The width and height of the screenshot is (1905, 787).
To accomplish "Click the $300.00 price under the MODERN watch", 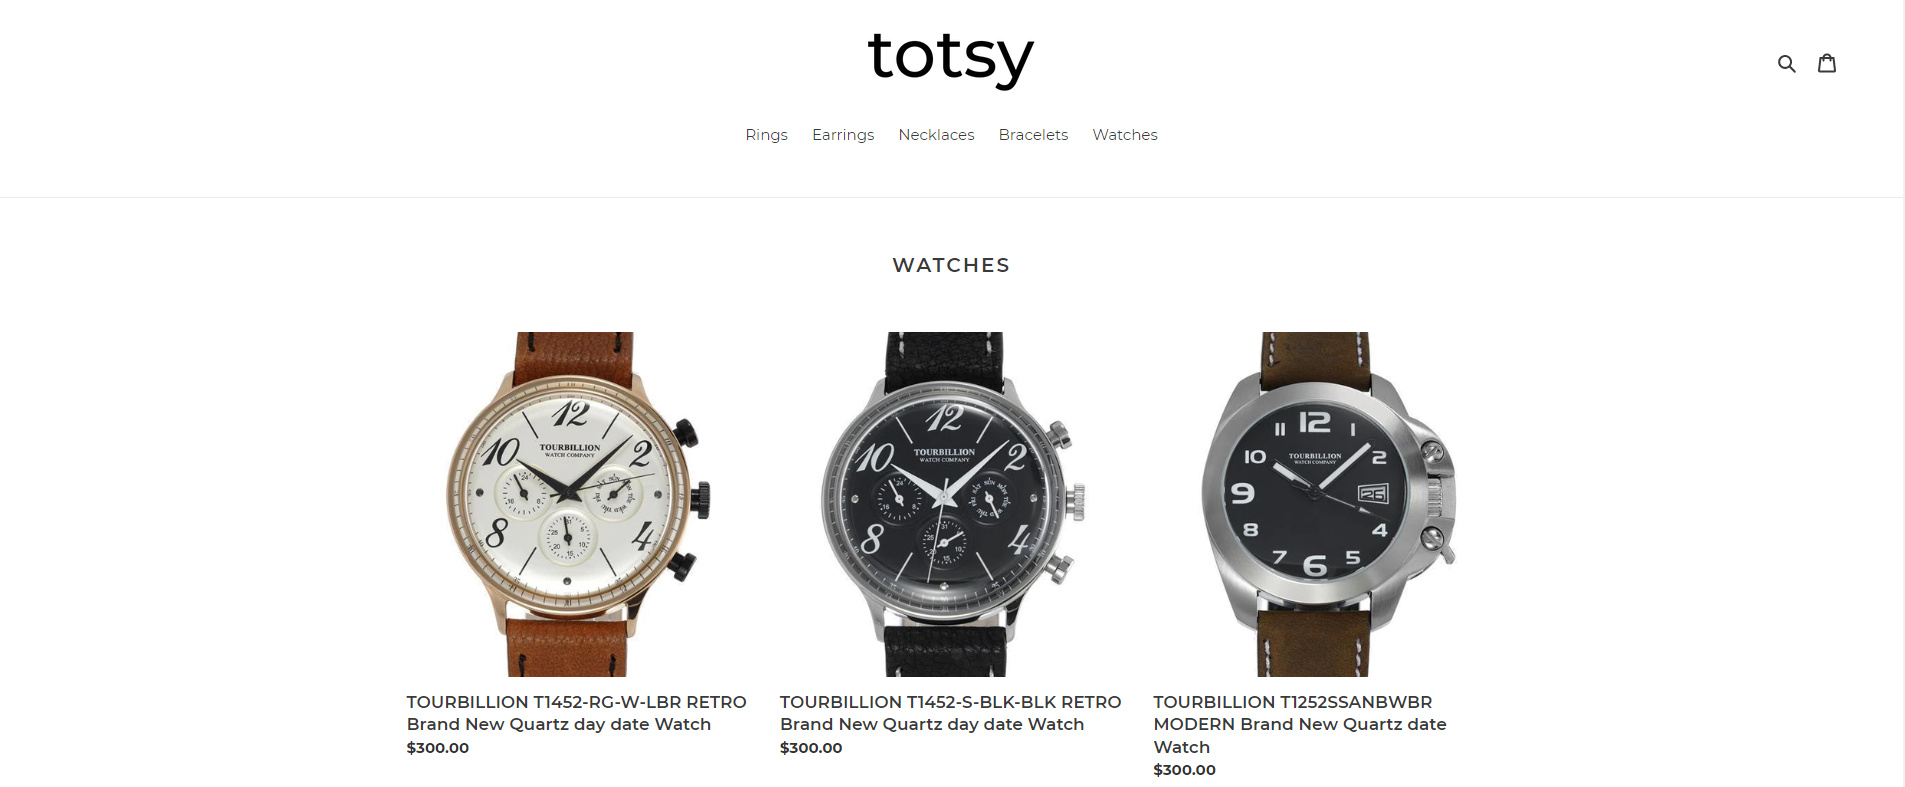I will point(1185,770).
